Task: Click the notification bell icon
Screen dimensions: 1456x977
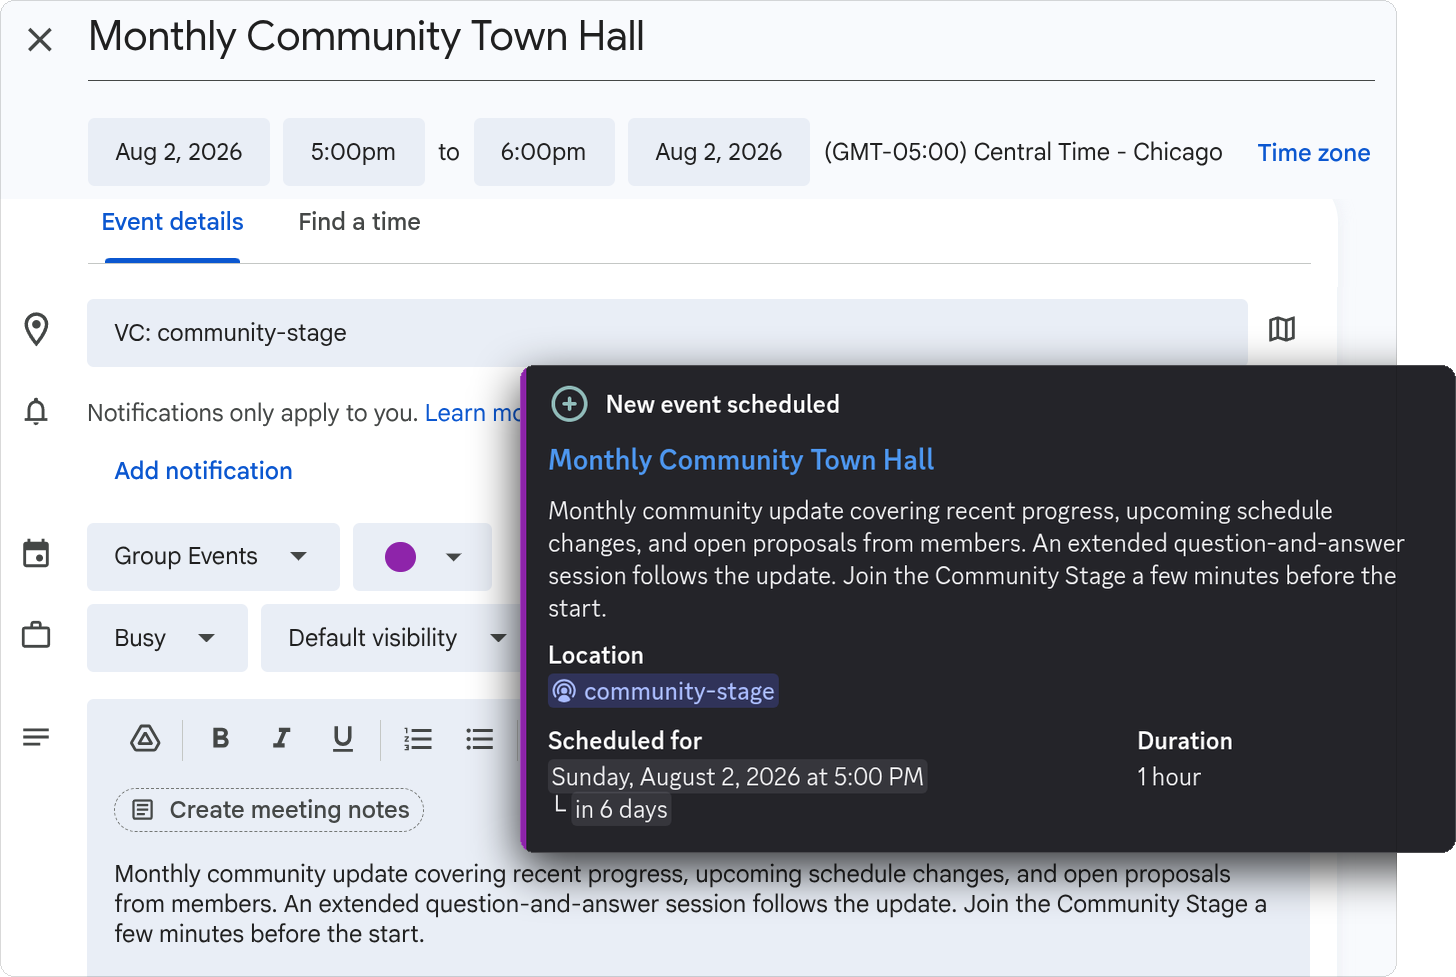Action: click(x=36, y=411)
